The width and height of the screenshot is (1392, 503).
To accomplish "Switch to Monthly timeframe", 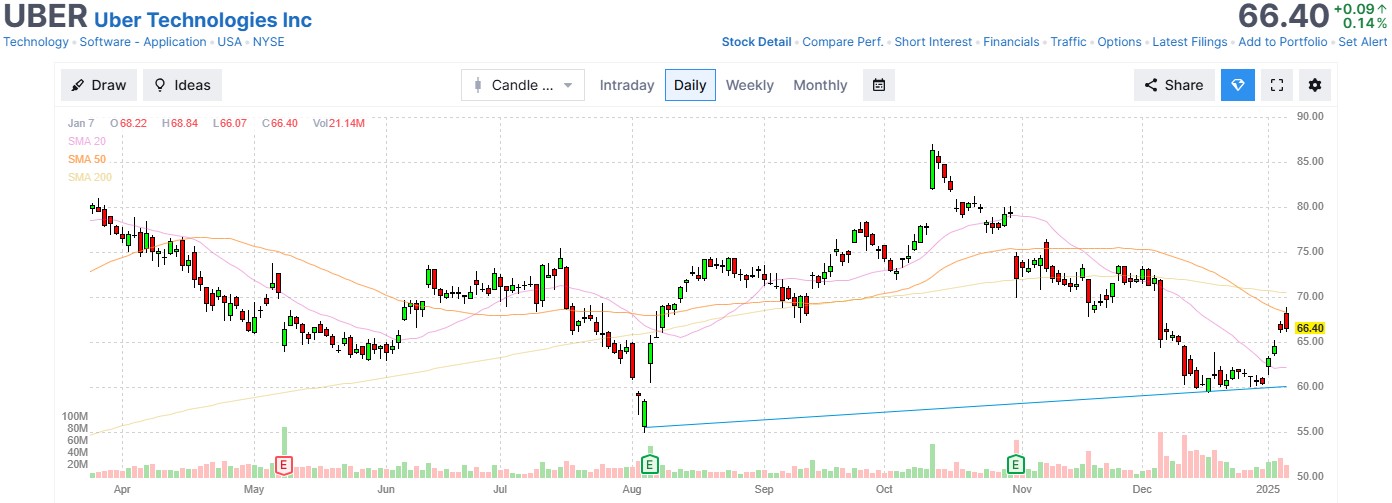I will pos(820,85).
